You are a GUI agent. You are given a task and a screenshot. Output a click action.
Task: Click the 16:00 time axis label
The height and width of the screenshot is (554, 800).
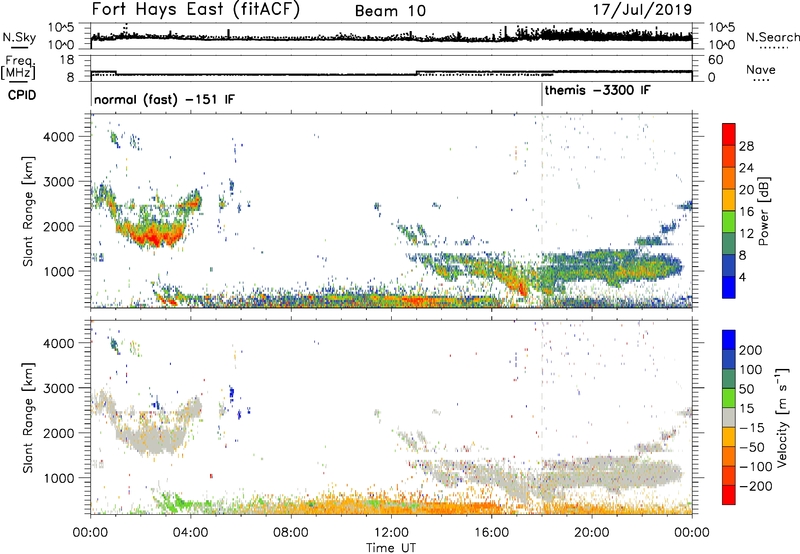(492, 533)
